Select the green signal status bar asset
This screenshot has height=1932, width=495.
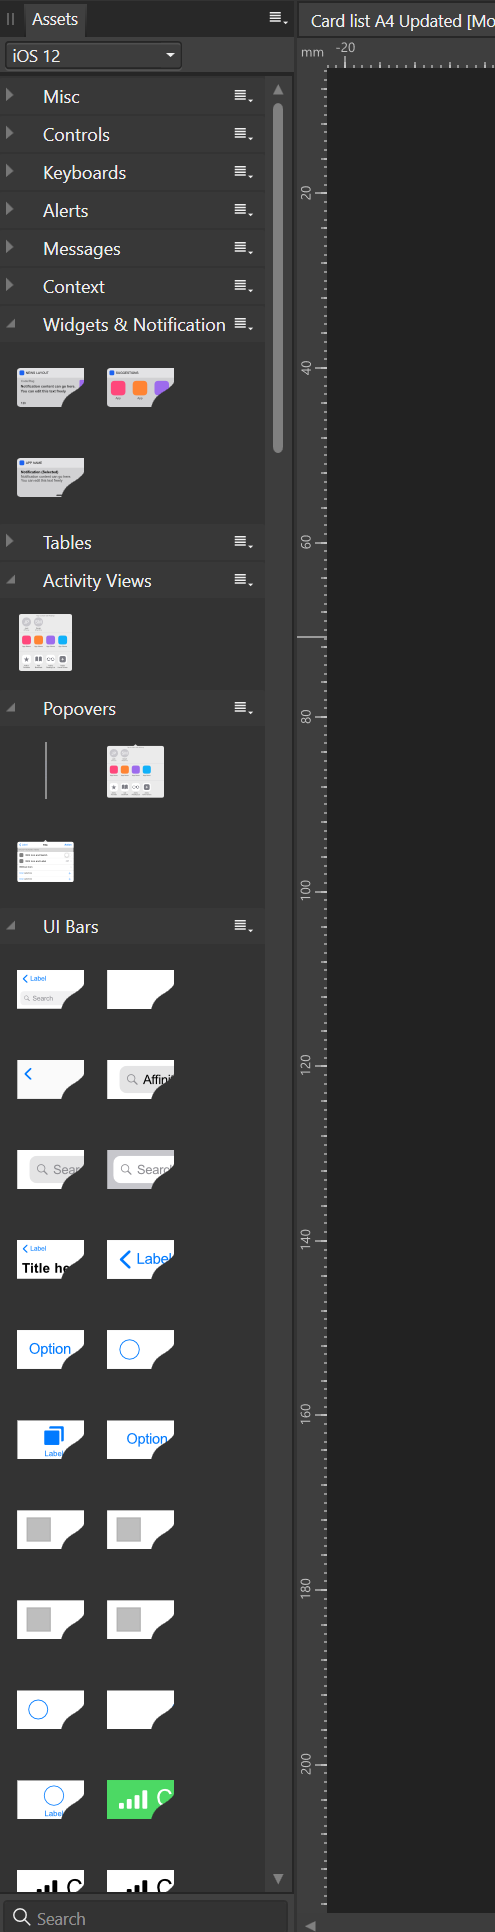point(140,1799)
